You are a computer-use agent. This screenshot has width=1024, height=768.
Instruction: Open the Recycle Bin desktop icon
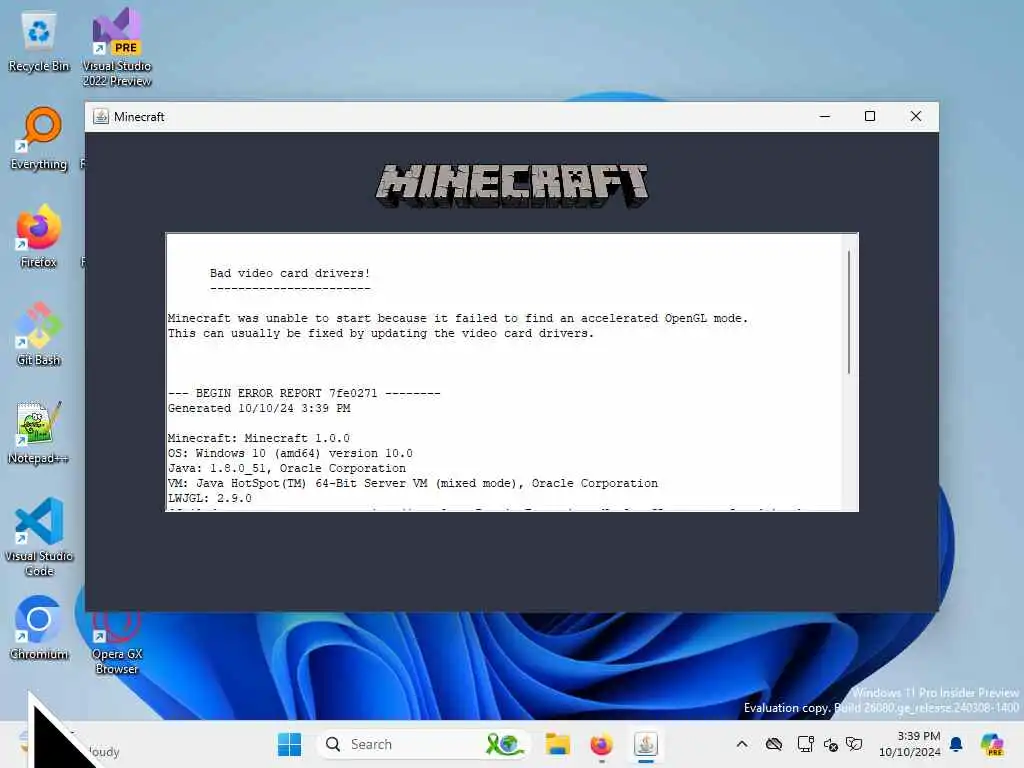39,42
